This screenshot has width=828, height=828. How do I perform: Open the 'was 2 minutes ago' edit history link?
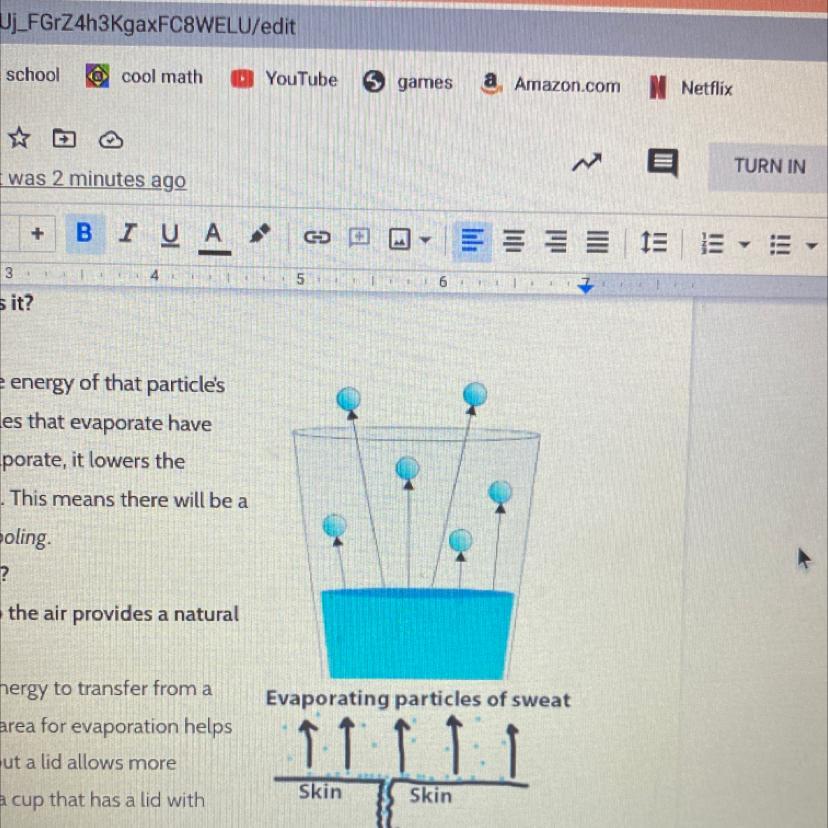93,180
